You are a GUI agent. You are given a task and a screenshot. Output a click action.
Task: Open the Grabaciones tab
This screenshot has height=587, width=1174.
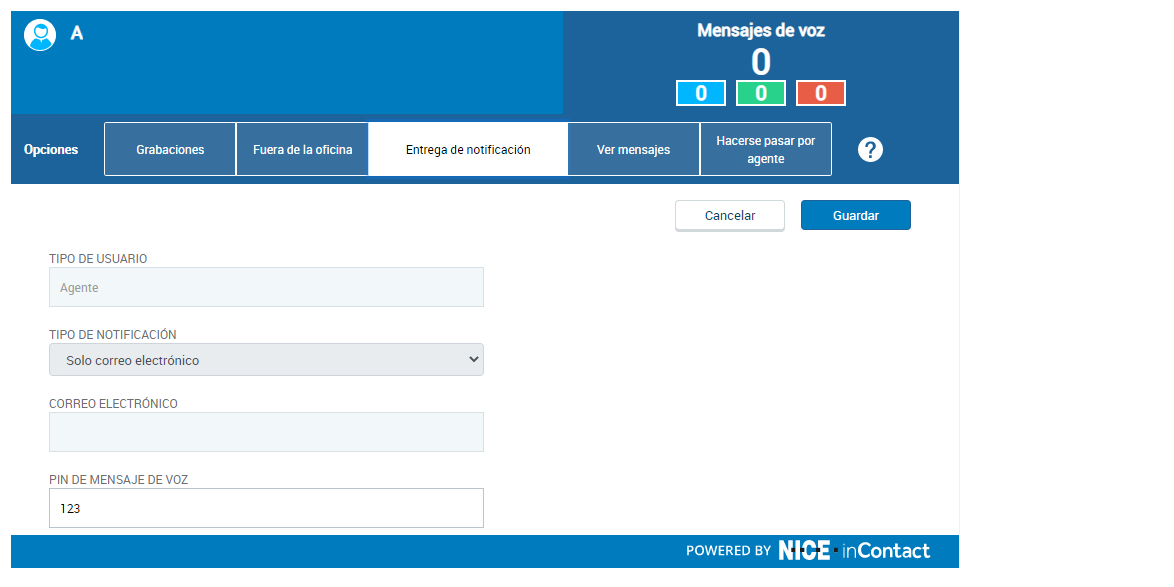(x=170, y=149)
